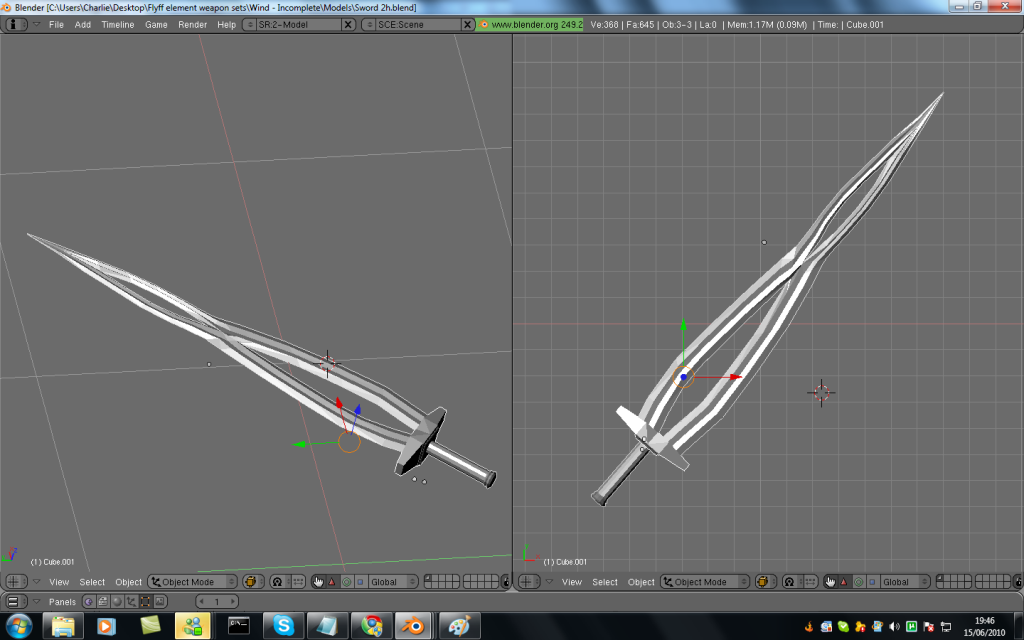Open the Render menu in the top bar
The image size is (1024, 640).
[192, 24]
